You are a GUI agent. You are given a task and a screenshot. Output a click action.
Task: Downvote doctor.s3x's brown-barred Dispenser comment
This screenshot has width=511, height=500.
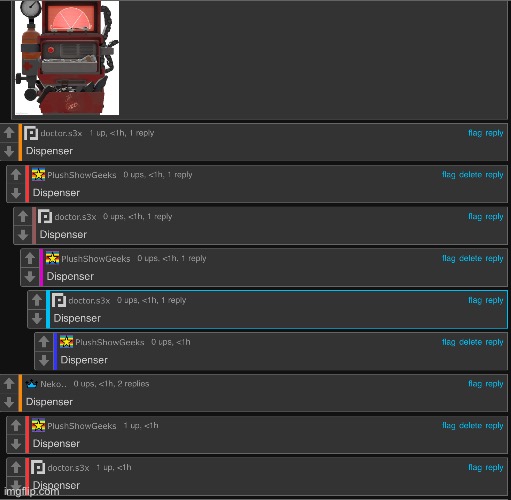pyautogui.click(x=23, y=235)
